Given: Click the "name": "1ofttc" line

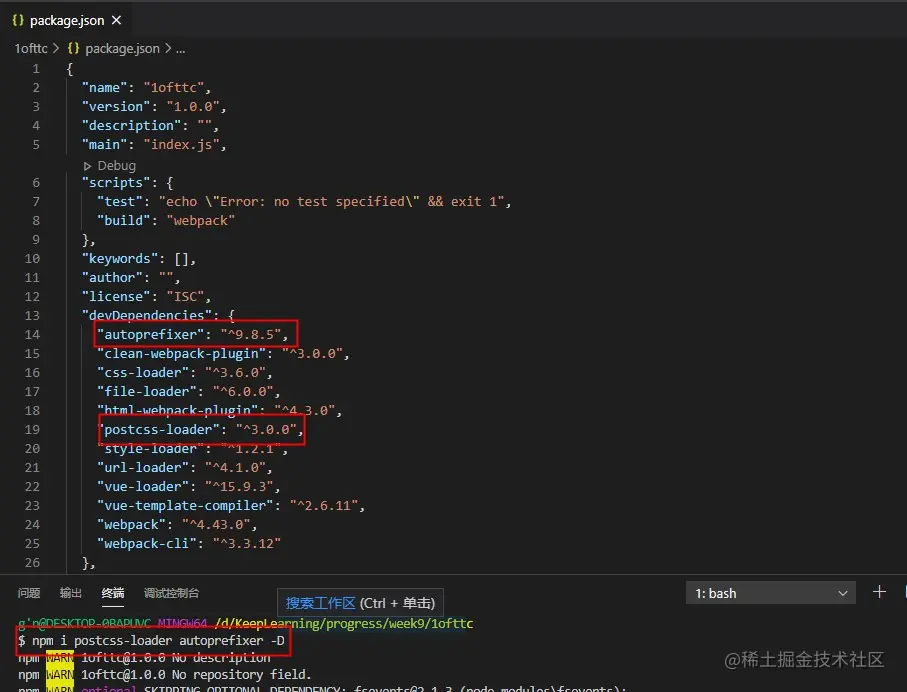Looking at the screenshot, I should 146,87.
